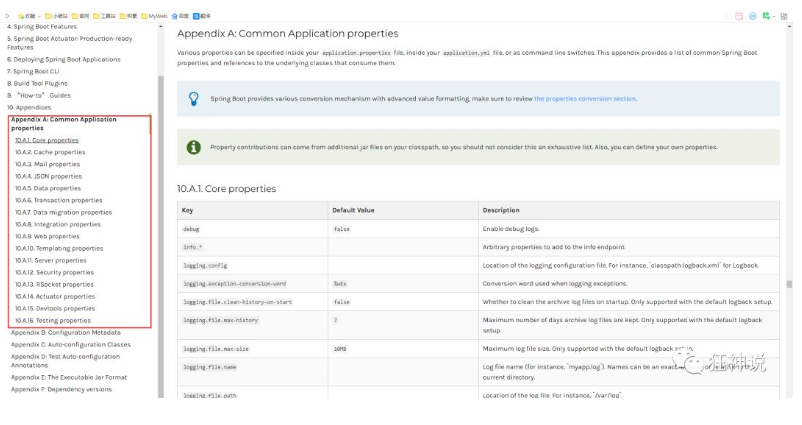Expand dropdown arrow beside green translate icon

[775, 16]
